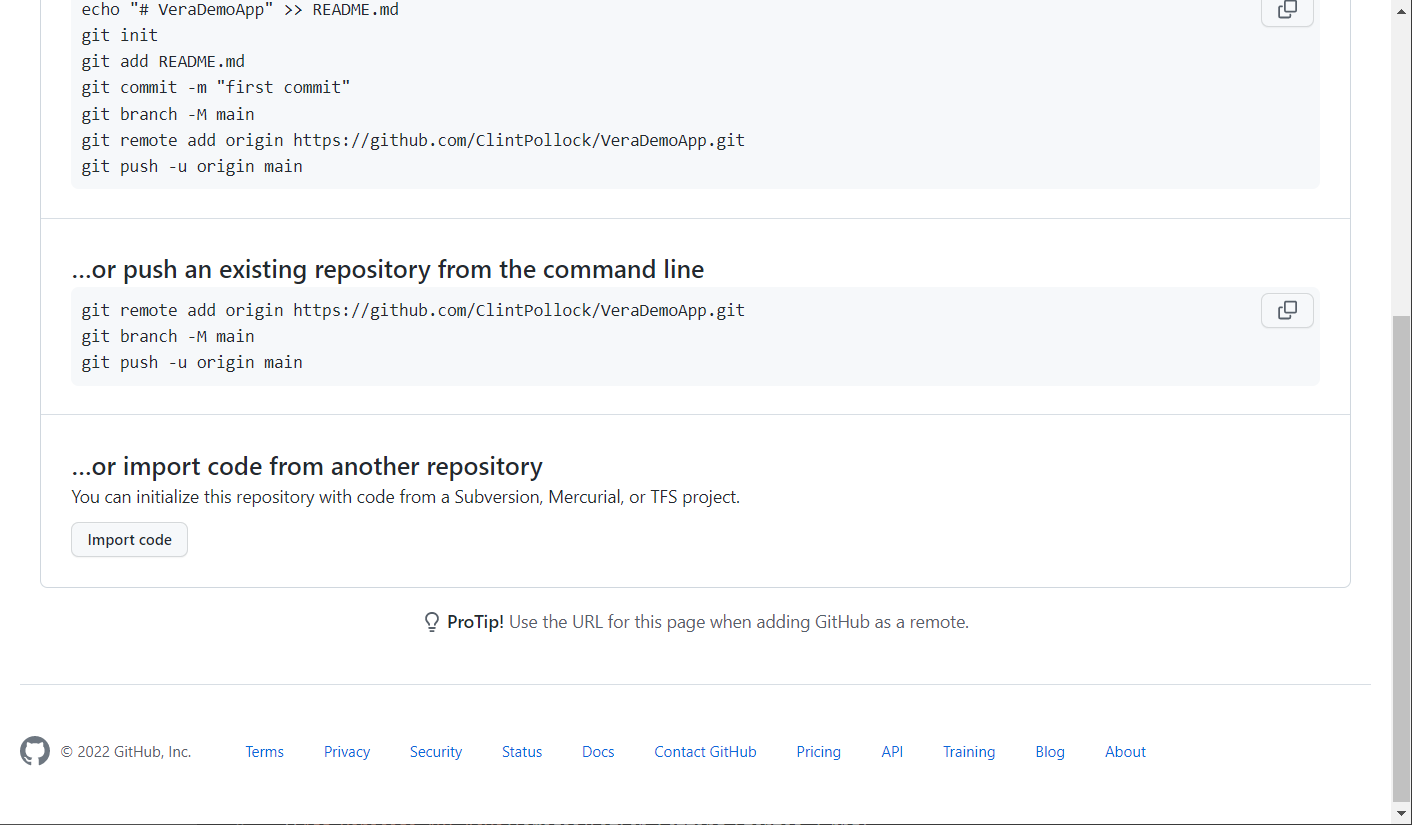Viewport: 1412px width, 825px height.
Task: Open the Status footer link
Action: pos(522,752)
